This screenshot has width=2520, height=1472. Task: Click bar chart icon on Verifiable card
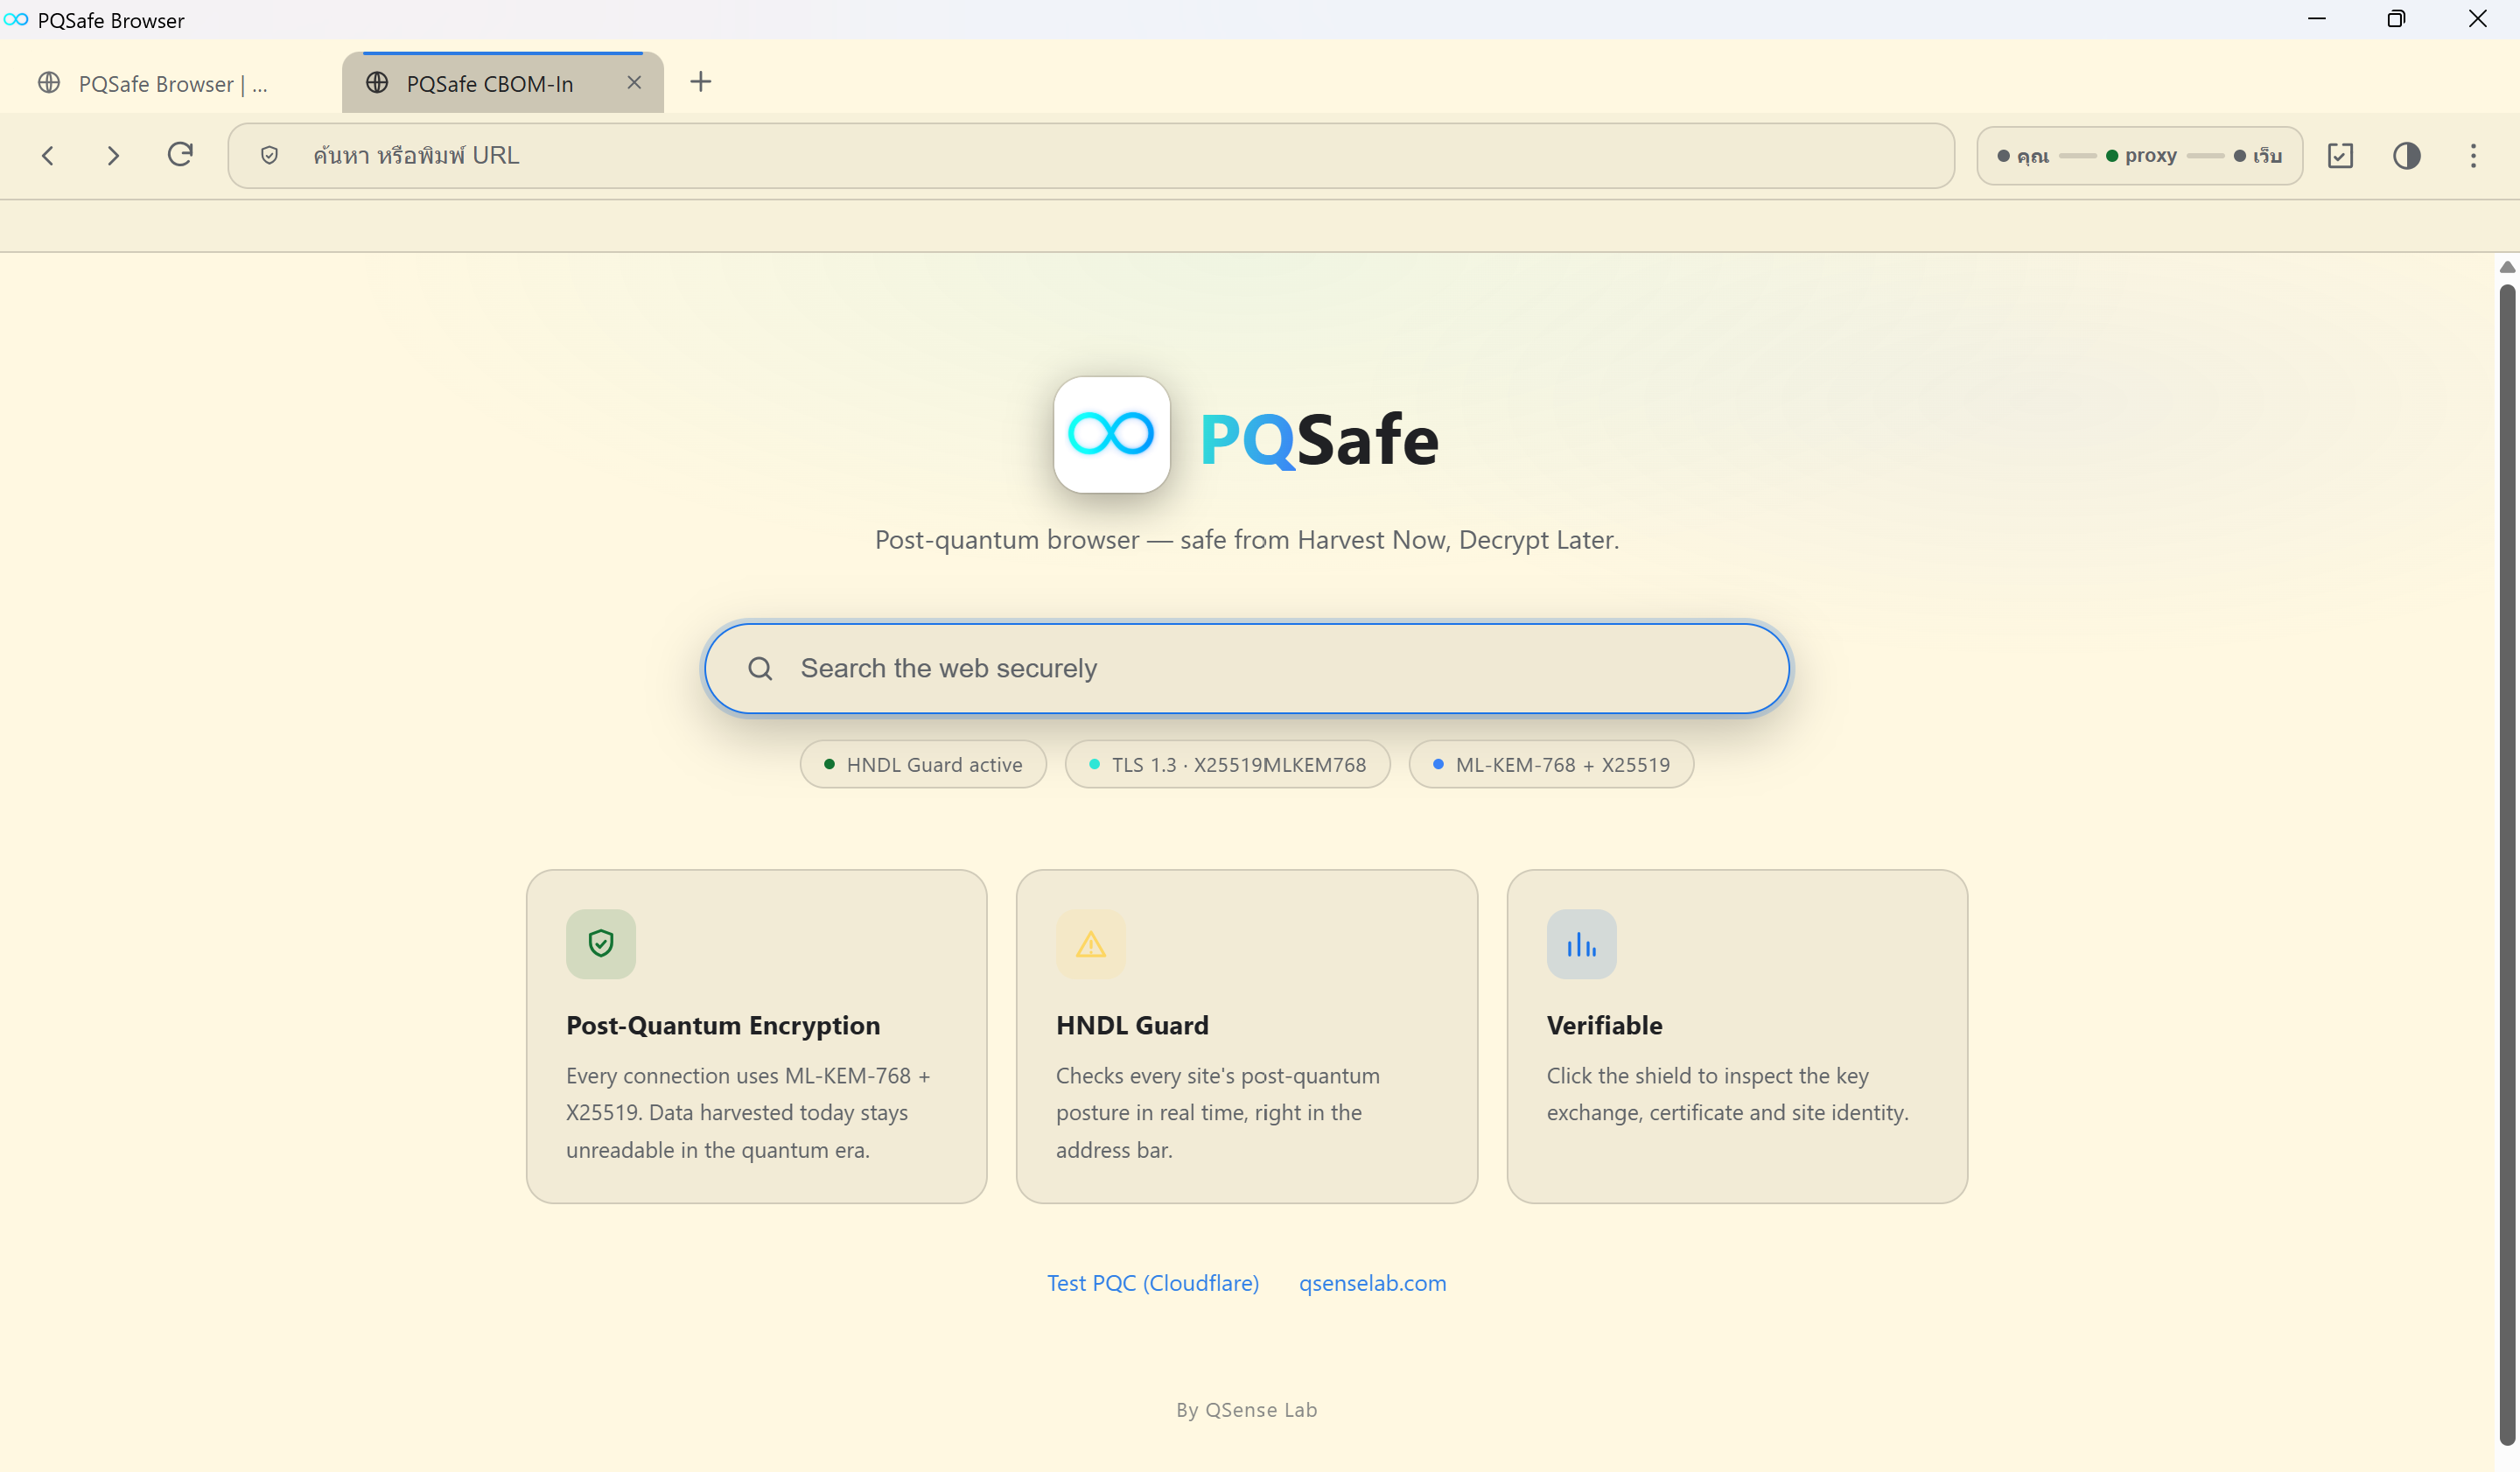(x=1581, y=943)
